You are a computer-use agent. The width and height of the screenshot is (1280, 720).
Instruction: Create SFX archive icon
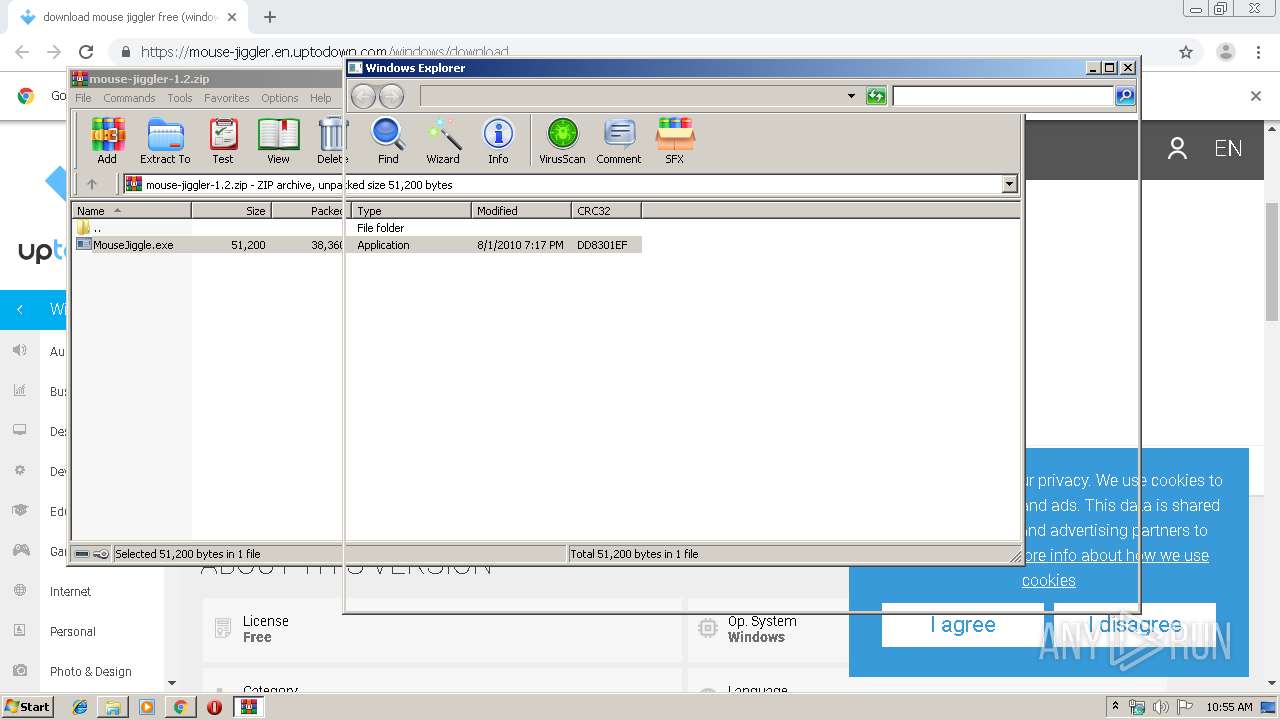(x=675, y=140)
